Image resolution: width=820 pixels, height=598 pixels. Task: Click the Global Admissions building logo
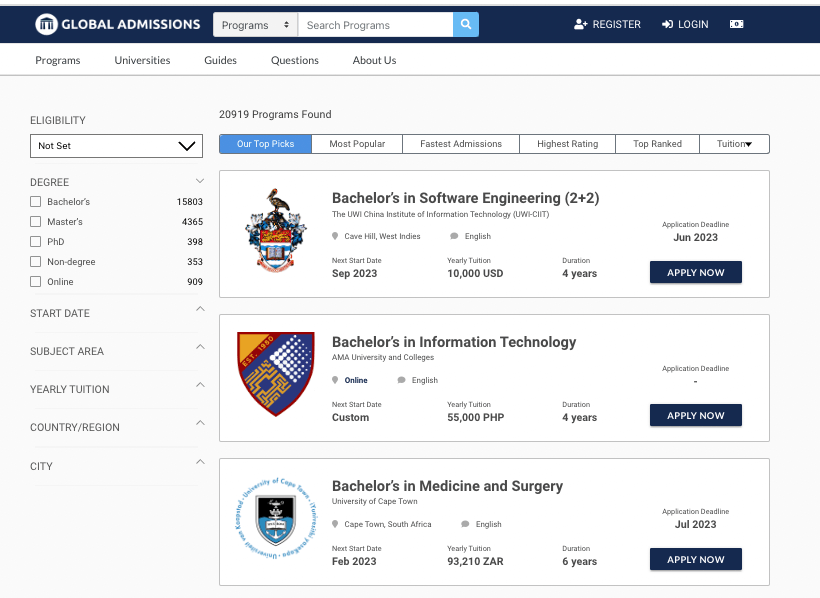point(46,24)
